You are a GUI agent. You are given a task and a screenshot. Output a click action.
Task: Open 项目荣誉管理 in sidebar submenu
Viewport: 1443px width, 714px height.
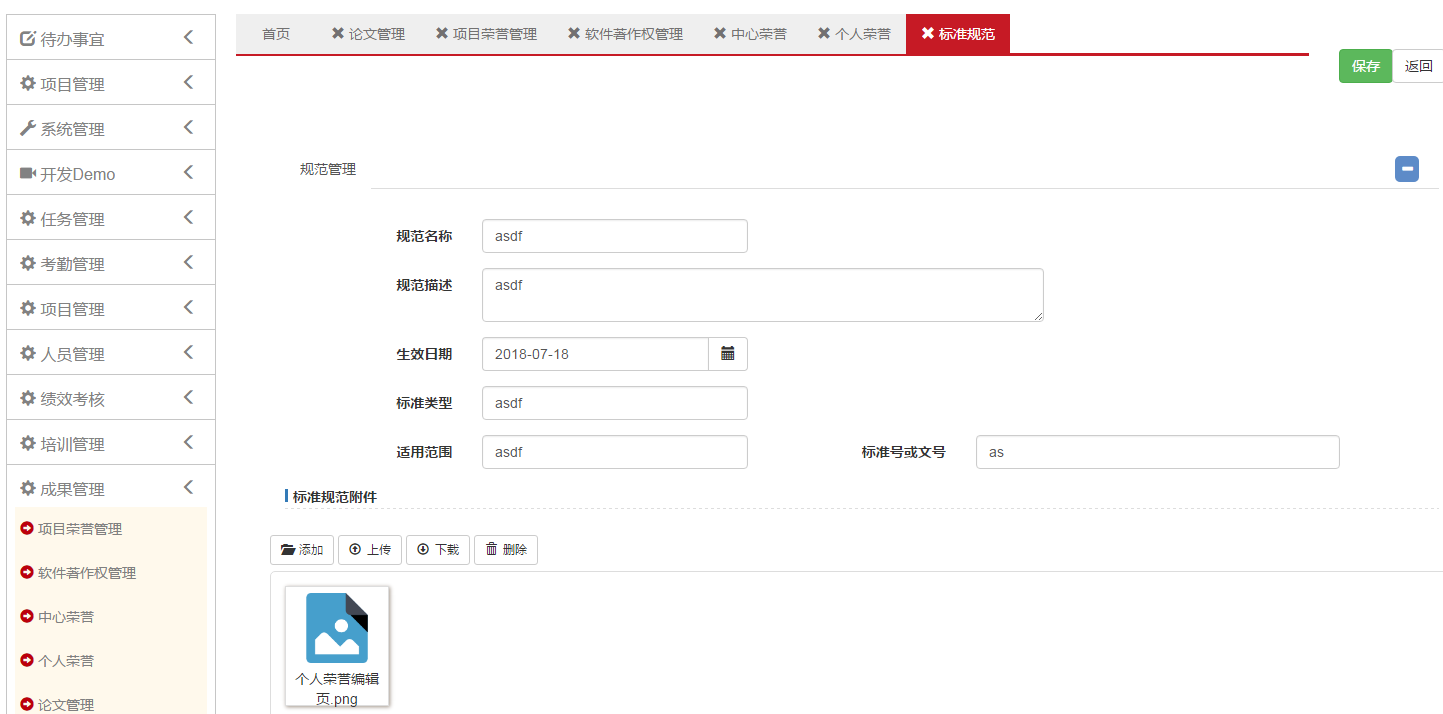[x=80, y=529]
